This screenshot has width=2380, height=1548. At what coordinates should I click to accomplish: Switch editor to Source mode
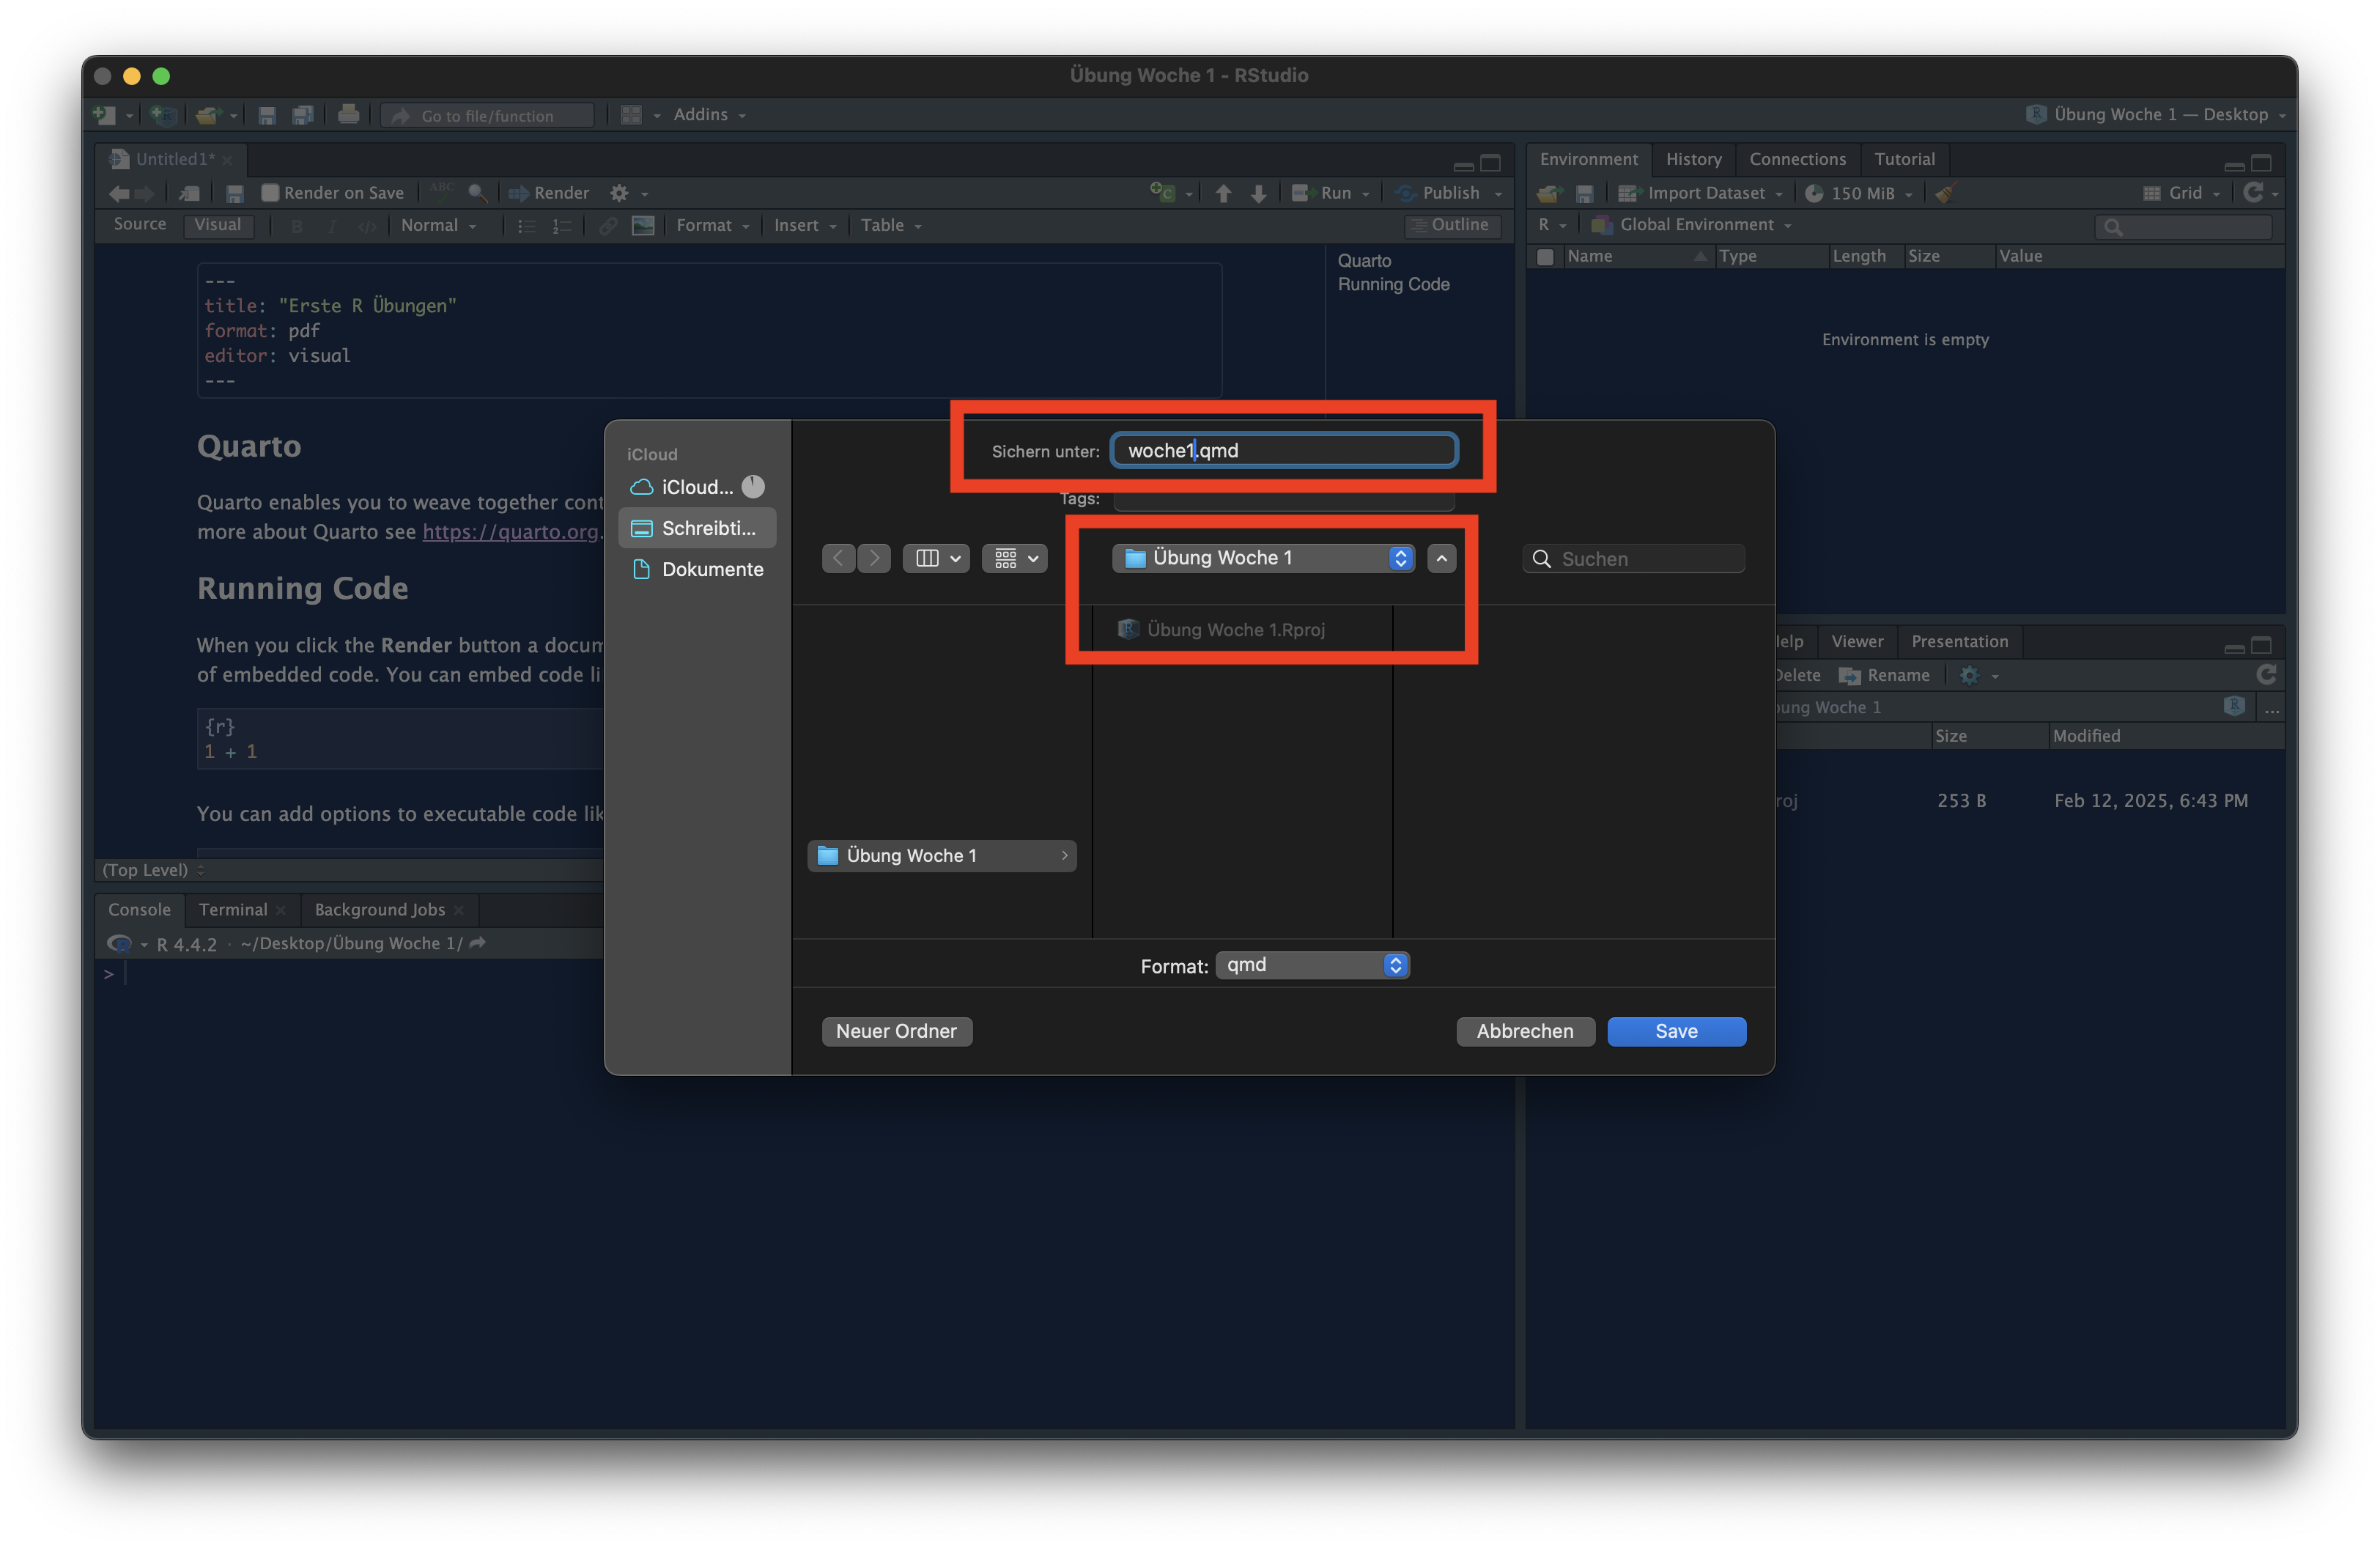coord(140,225)
